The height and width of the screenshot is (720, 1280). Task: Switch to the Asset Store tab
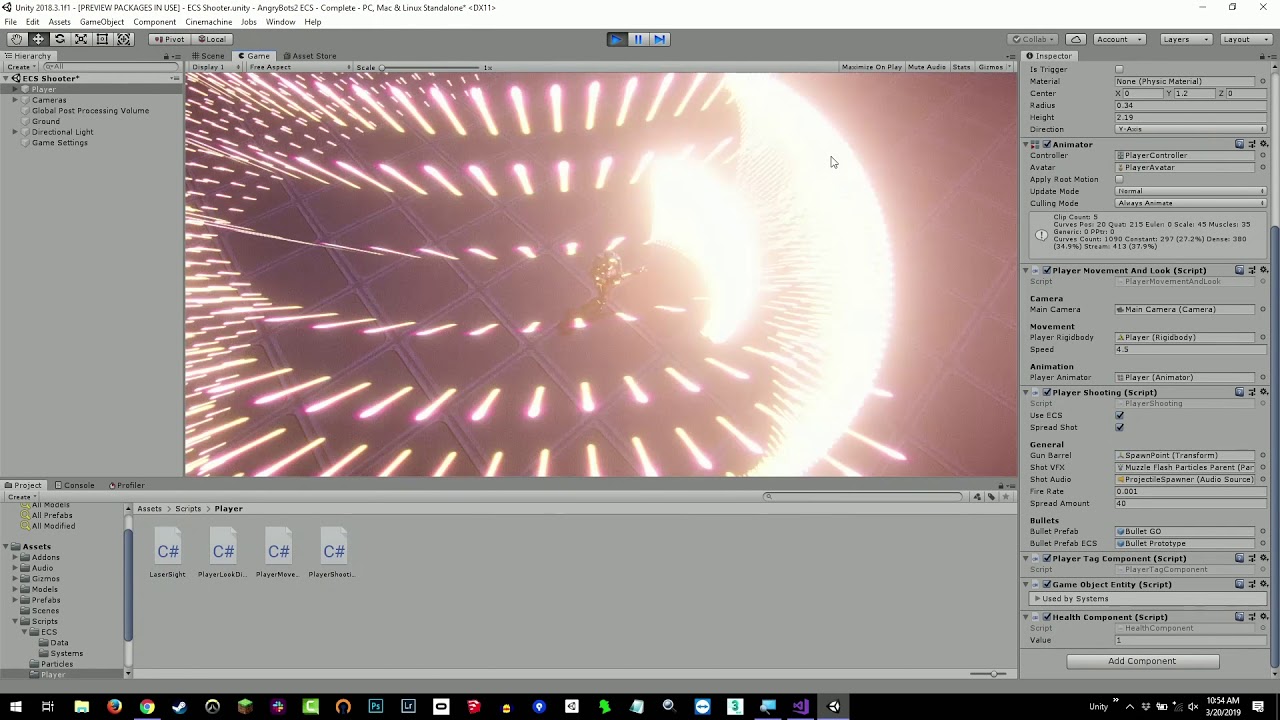[309, 56]
